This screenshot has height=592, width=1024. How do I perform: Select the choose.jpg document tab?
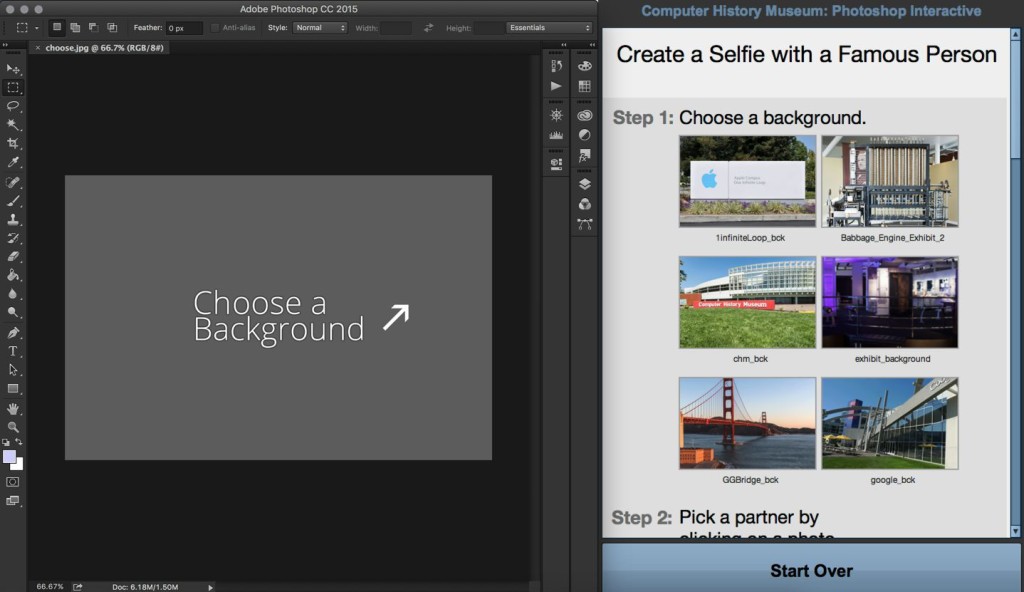click(104, 48)
